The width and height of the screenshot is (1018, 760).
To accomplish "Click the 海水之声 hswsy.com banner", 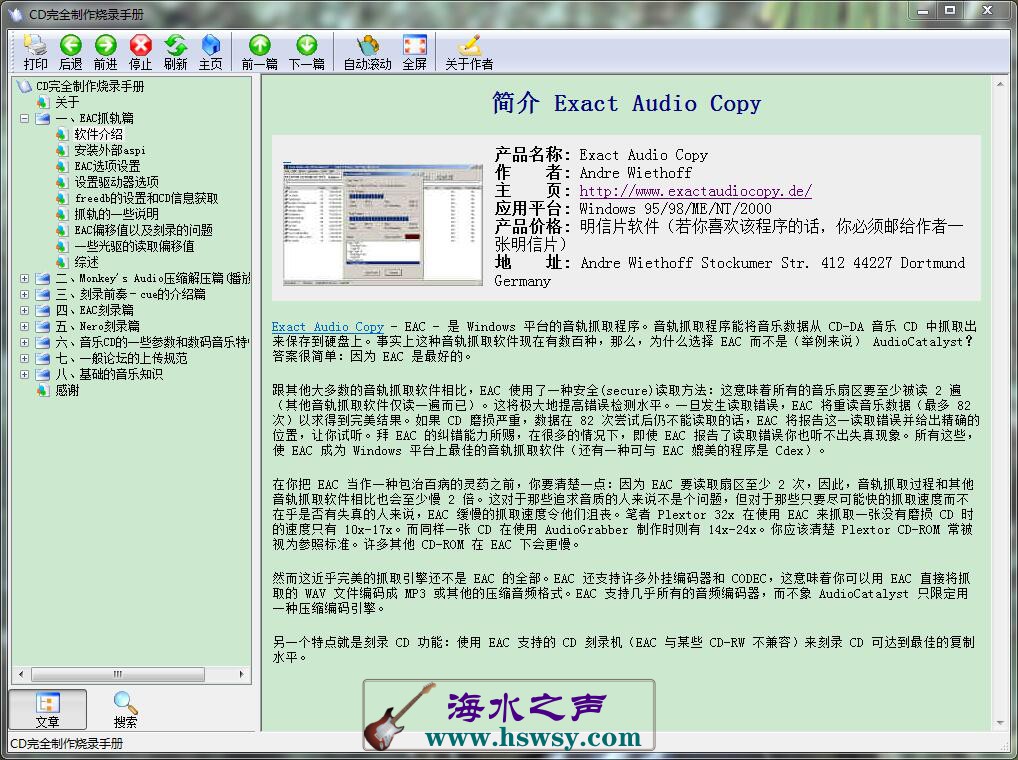I will [x=509, y=715].
